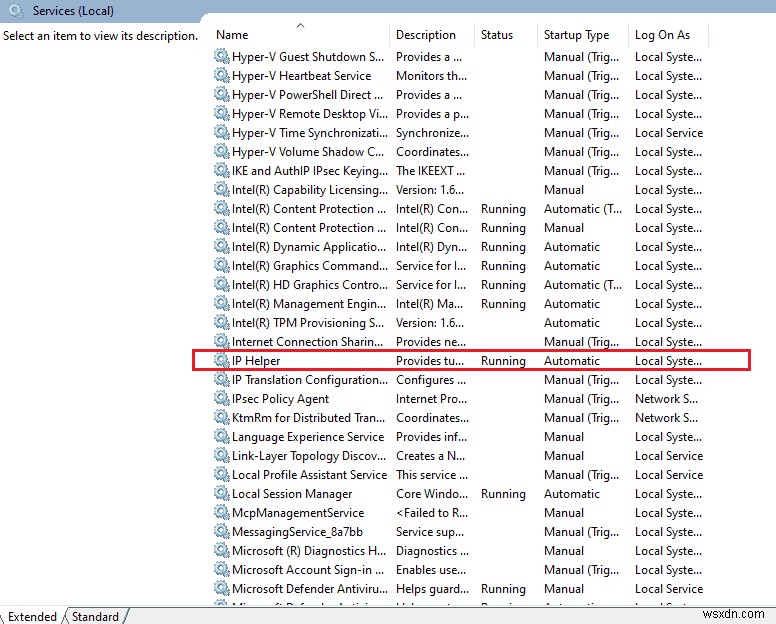Select the Hyper-V Remote Desktop Virtualization service

coord(310,113)
